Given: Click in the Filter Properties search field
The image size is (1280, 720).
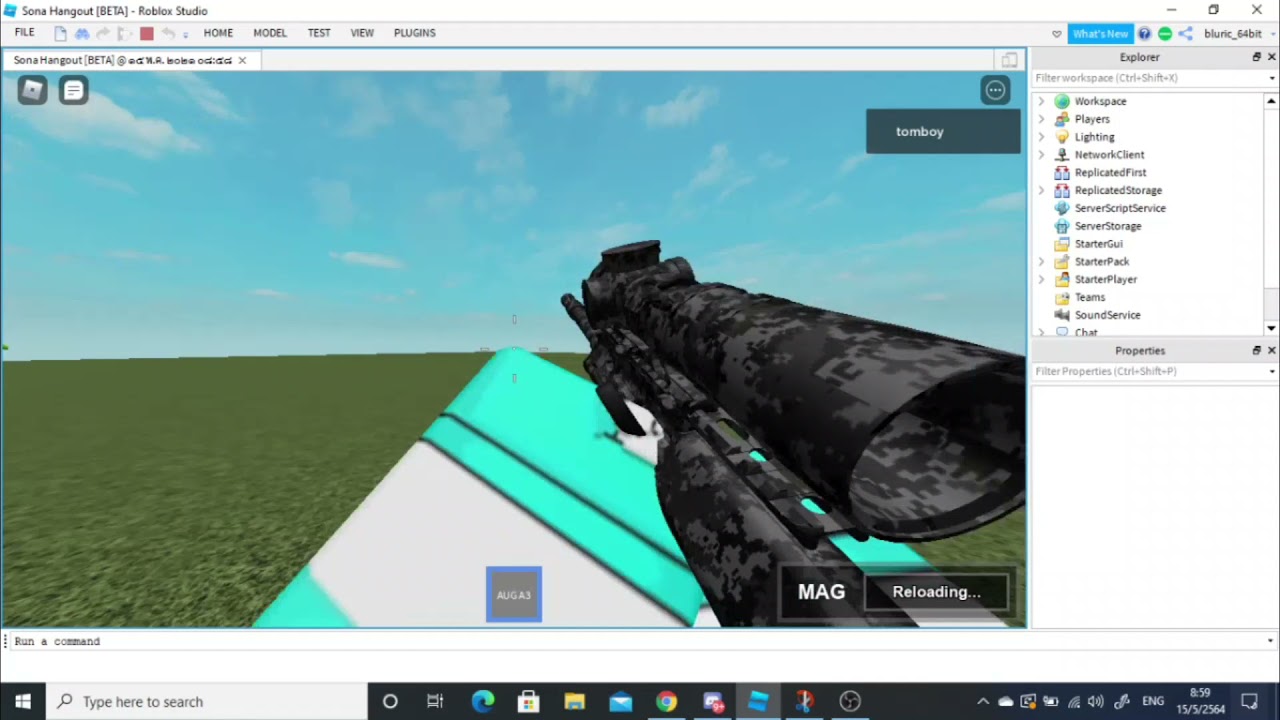Looking at the screenshot, I should (x=1148, y=371).
